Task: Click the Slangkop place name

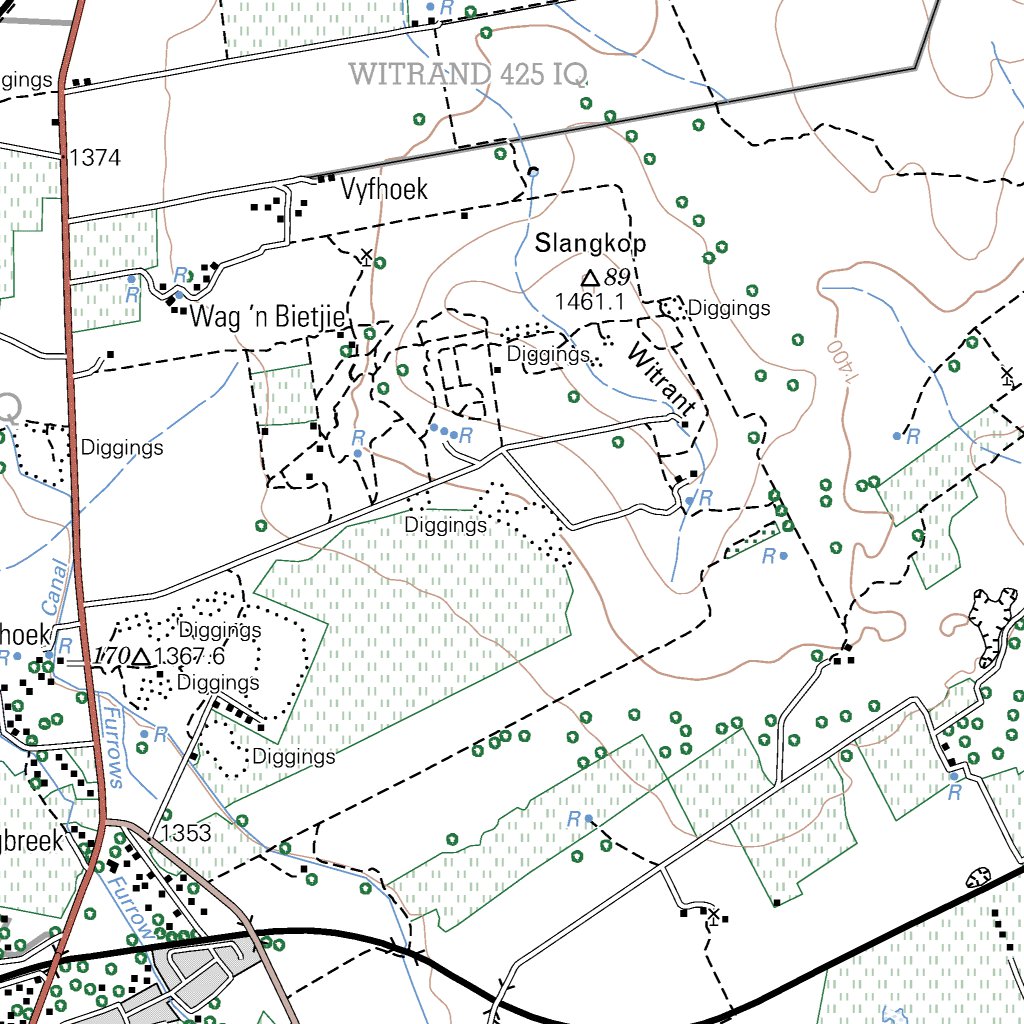Action: point(591,242)
